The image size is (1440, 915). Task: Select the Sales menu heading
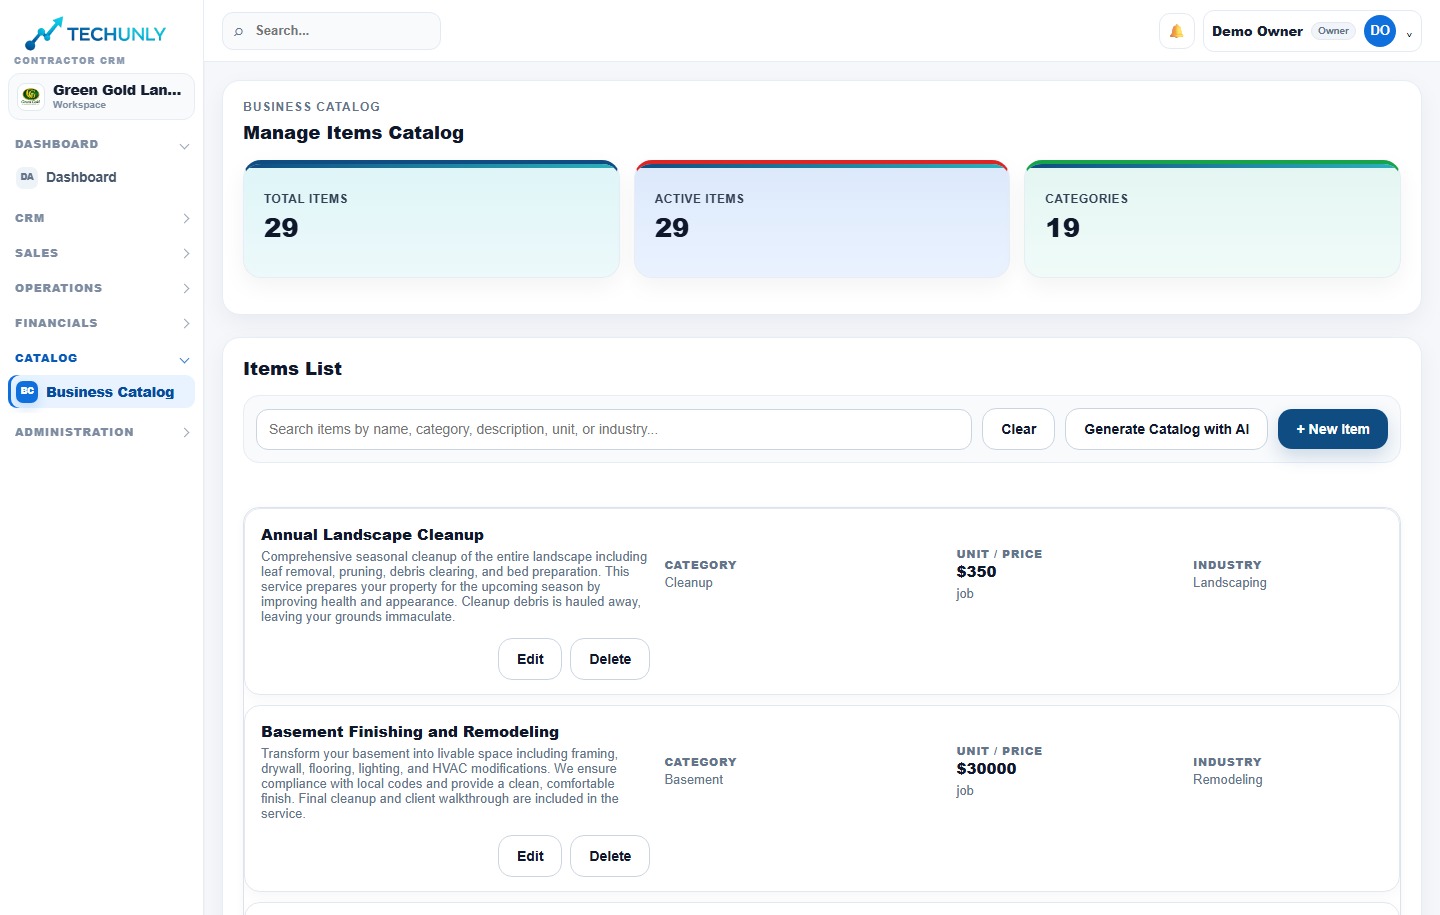pyautogui.click(x=36, y=253)
